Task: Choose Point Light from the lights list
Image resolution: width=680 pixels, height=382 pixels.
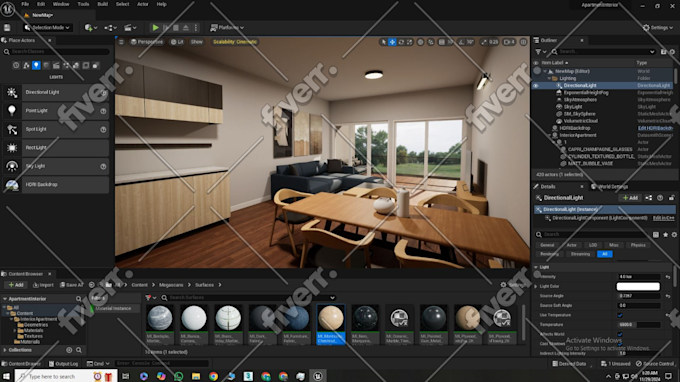Action: [56, 111]
